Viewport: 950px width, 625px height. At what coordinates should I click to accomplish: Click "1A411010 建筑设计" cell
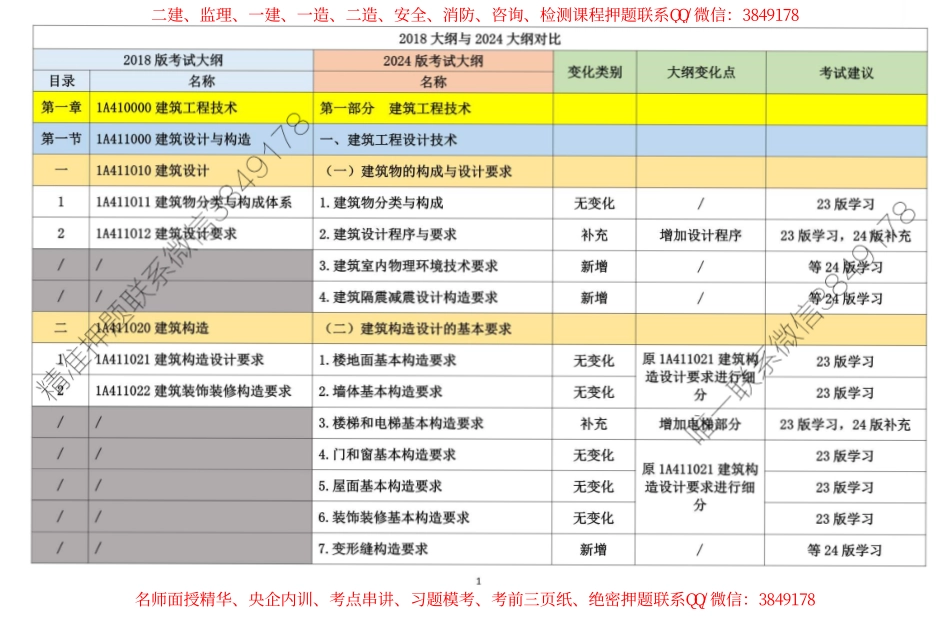(201, 170)
